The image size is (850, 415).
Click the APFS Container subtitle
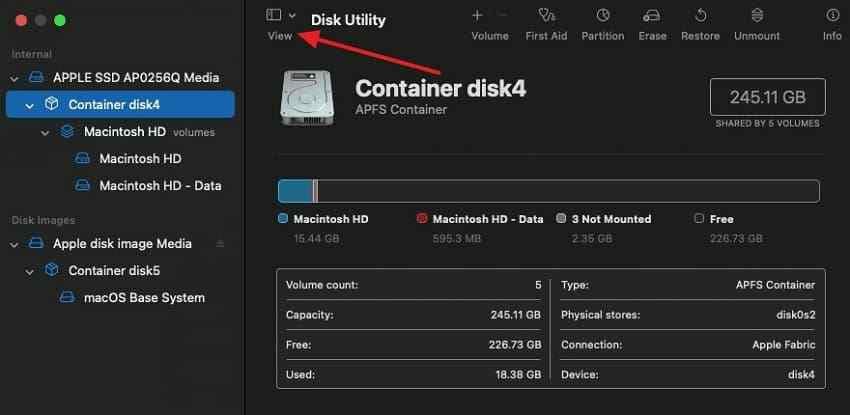401,109
